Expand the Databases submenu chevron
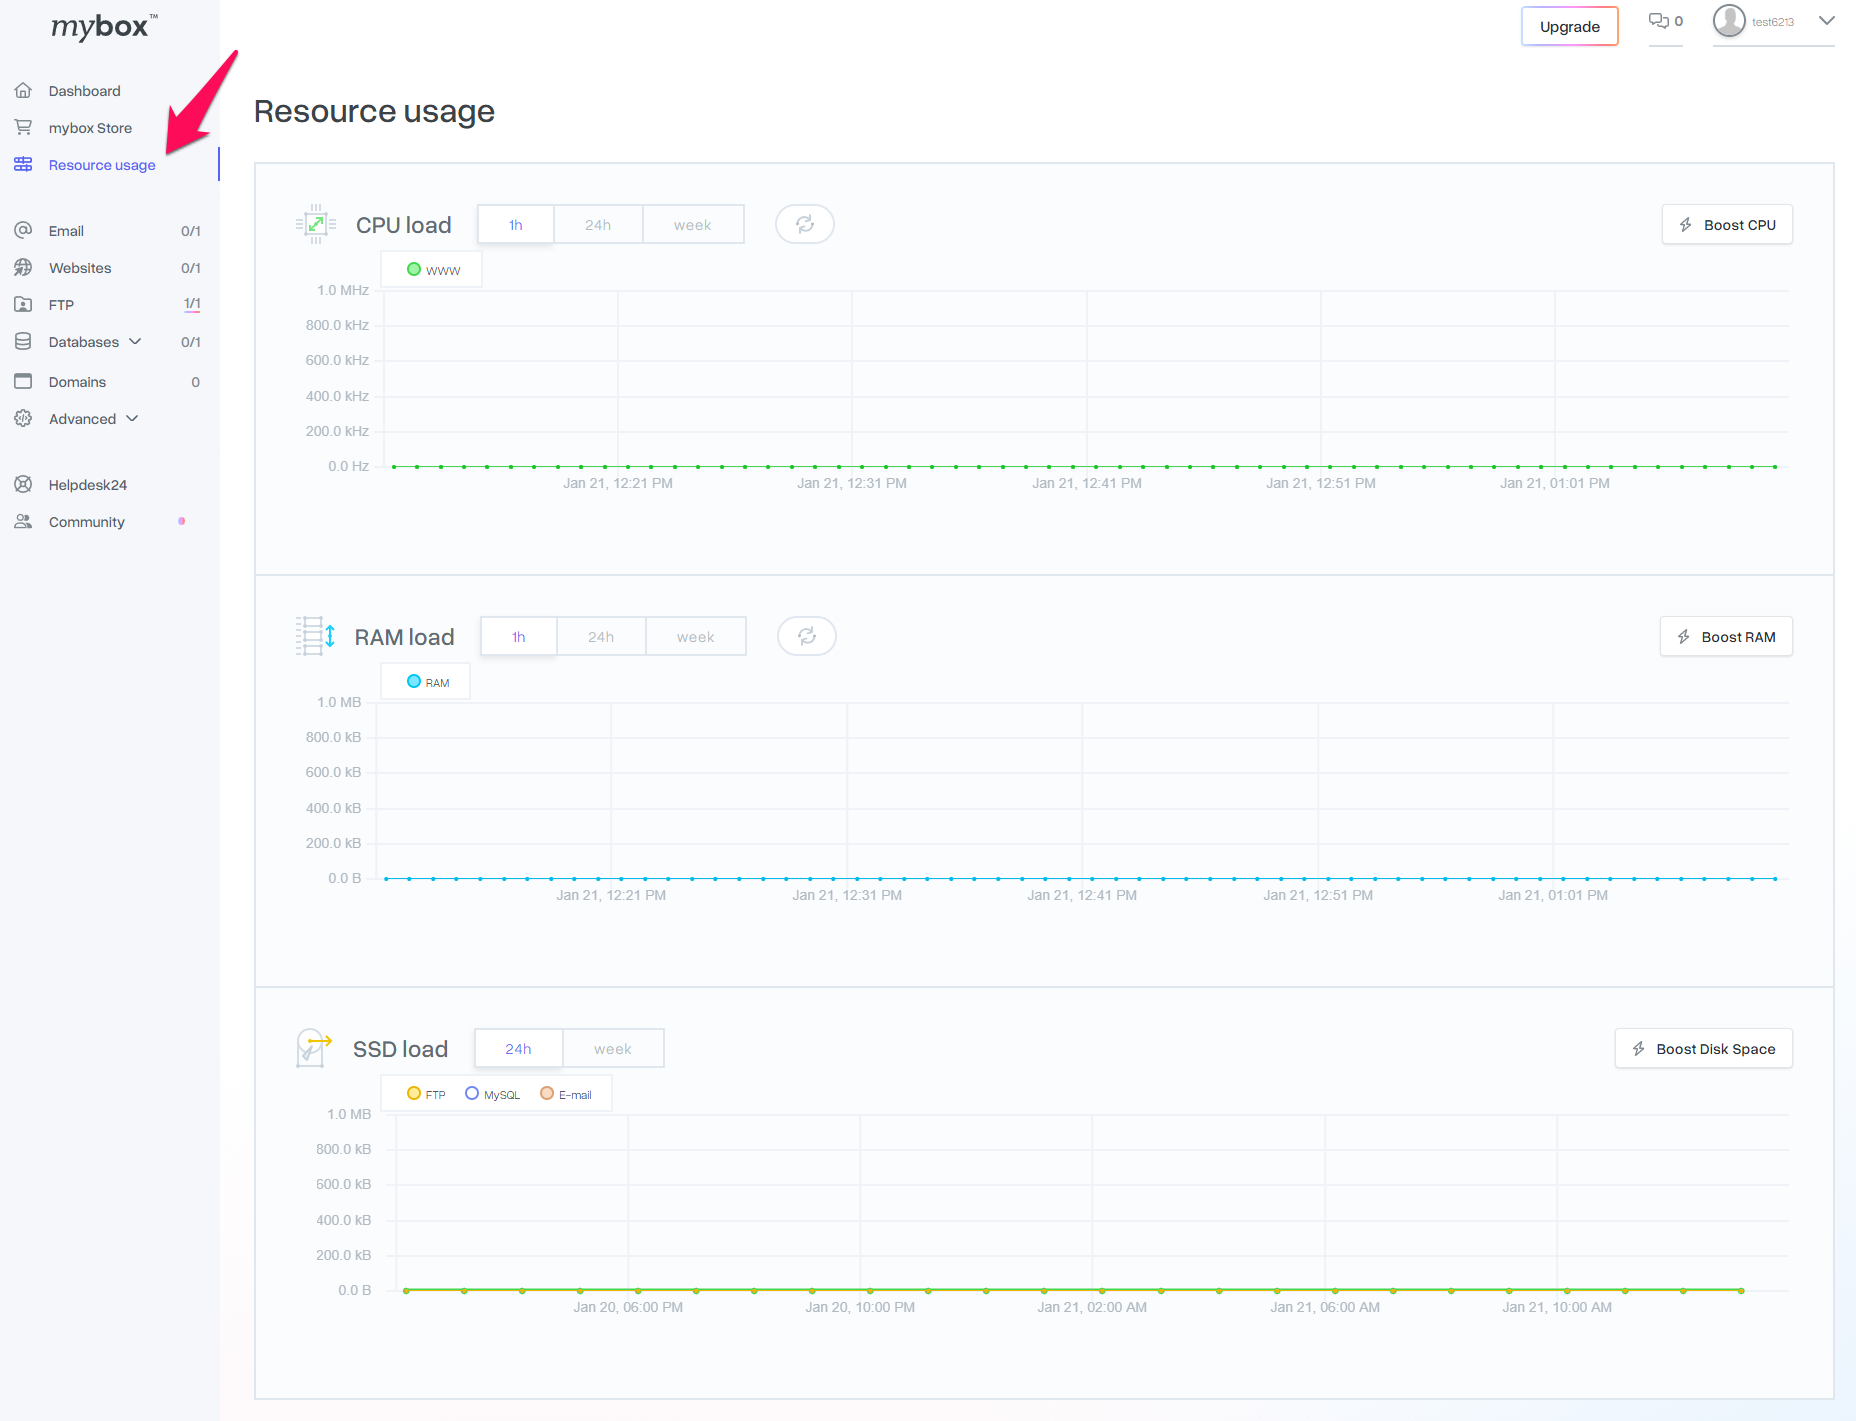 pyautogui.click(x=135, y=342)
